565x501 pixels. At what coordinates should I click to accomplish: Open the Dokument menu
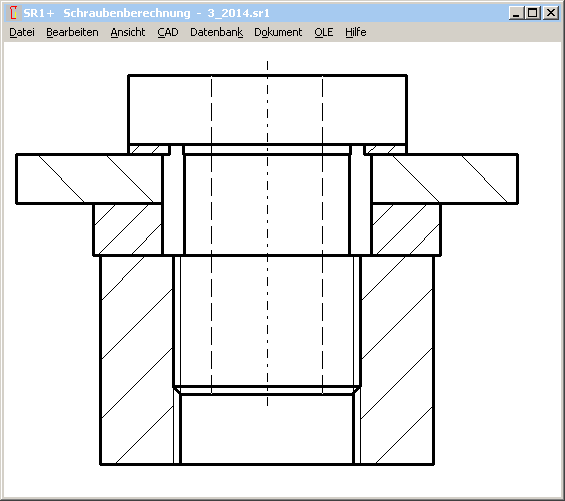[x=278, y=32]
